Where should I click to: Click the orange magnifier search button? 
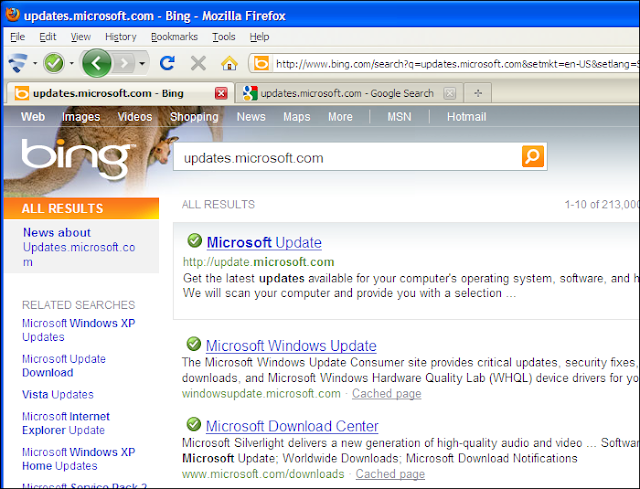[x=533, y=156]
